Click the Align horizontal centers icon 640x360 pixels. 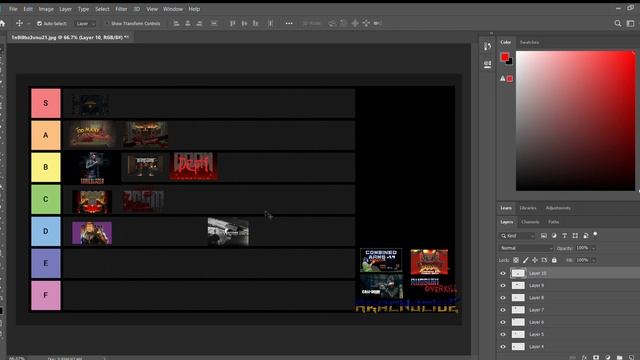pyautogui.click(x=188, y=24)
